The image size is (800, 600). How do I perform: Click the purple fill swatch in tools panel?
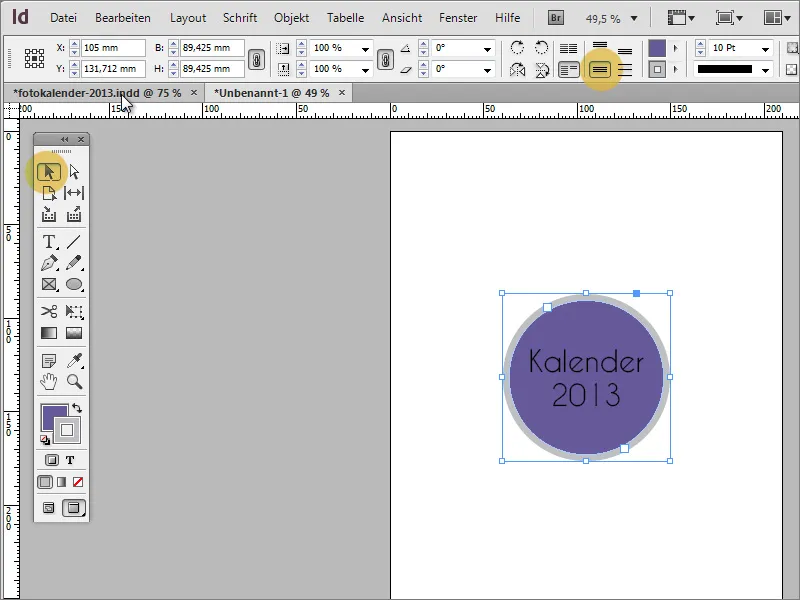click(51, 414)
